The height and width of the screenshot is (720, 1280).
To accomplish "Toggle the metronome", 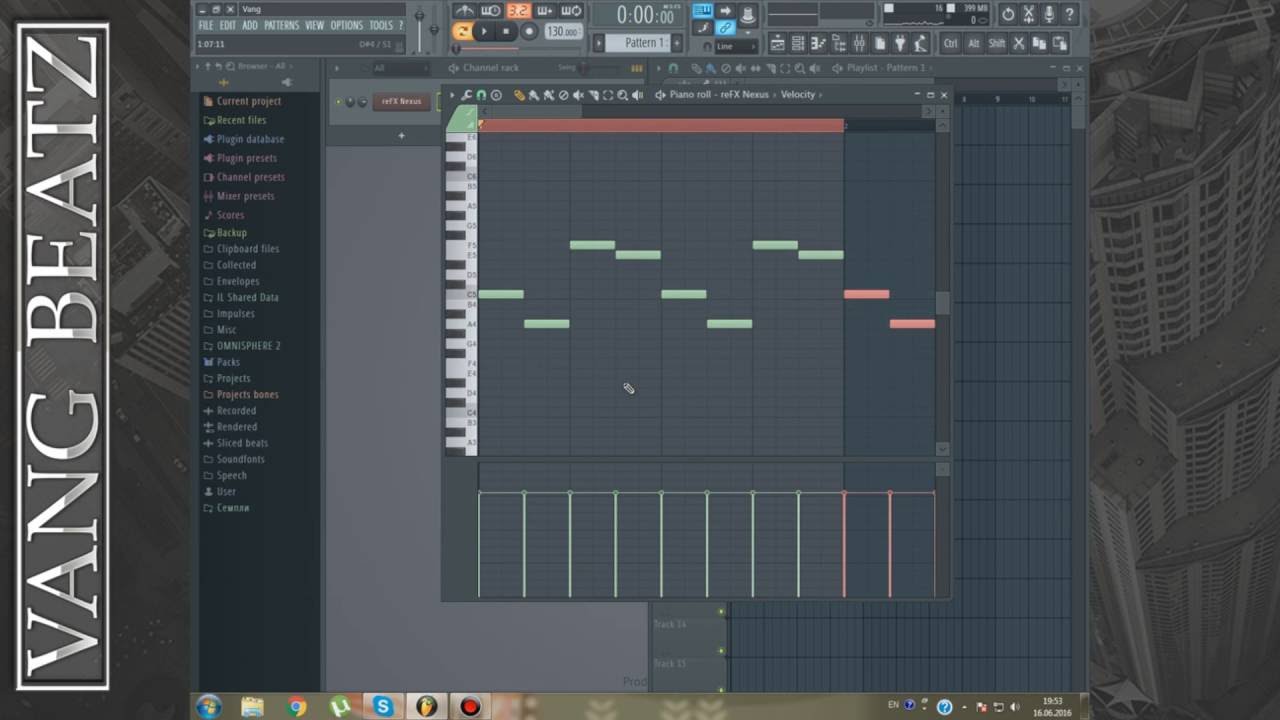I will click(x=463, y=10).
